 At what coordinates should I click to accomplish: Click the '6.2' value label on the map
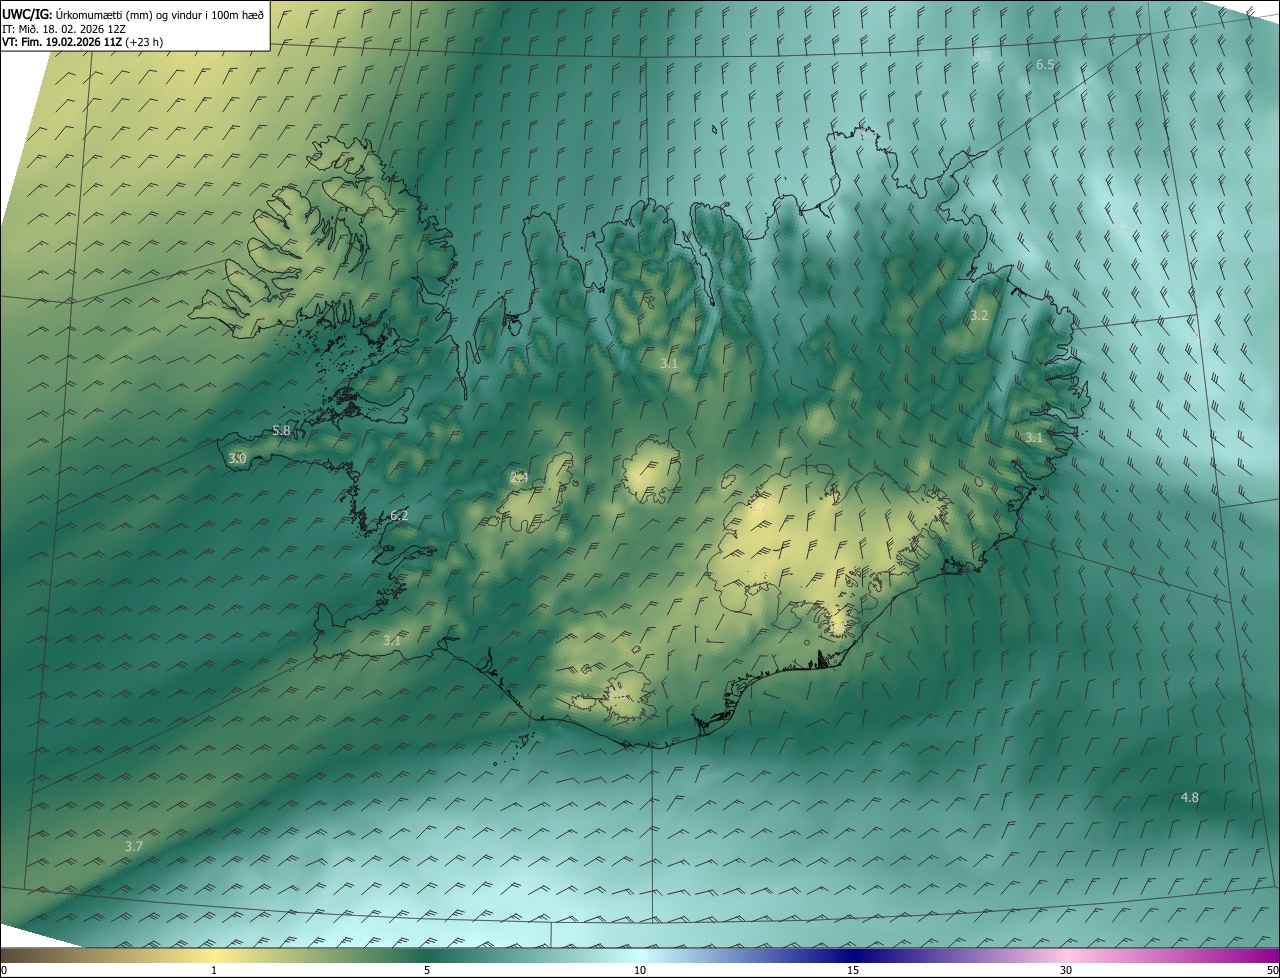pyautogui.click(x=399, y=515)
